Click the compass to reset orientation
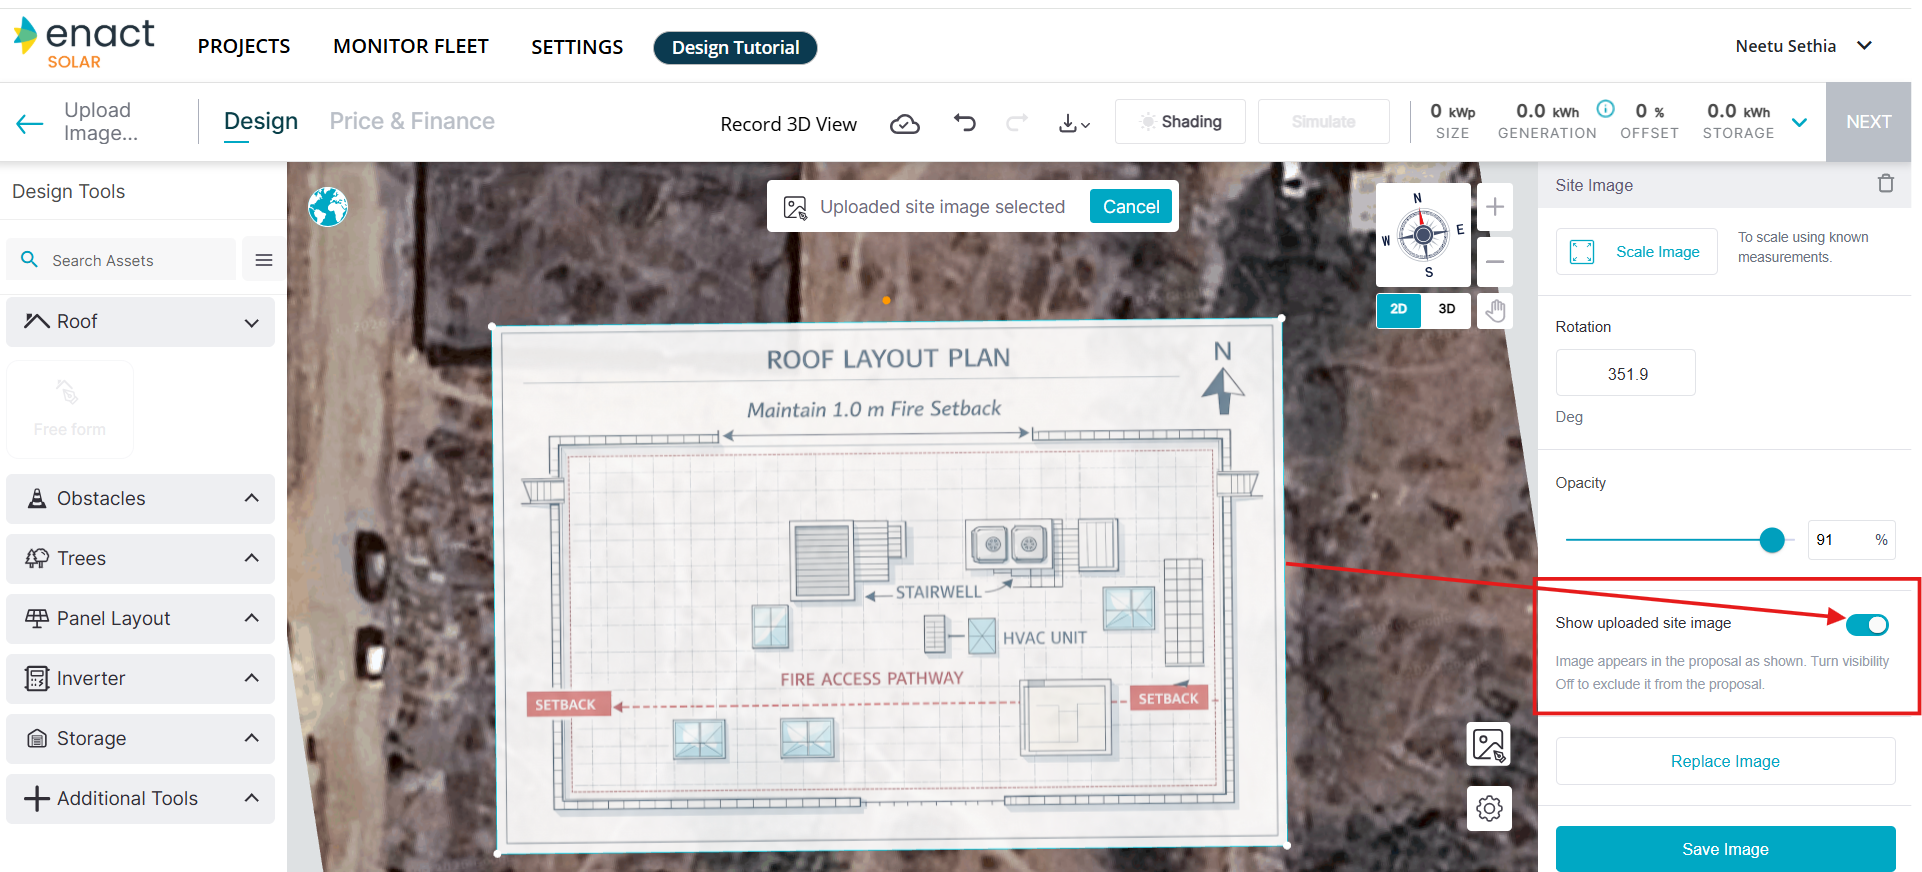Viewport: 1922px width, 872px height. point(1422,236)
